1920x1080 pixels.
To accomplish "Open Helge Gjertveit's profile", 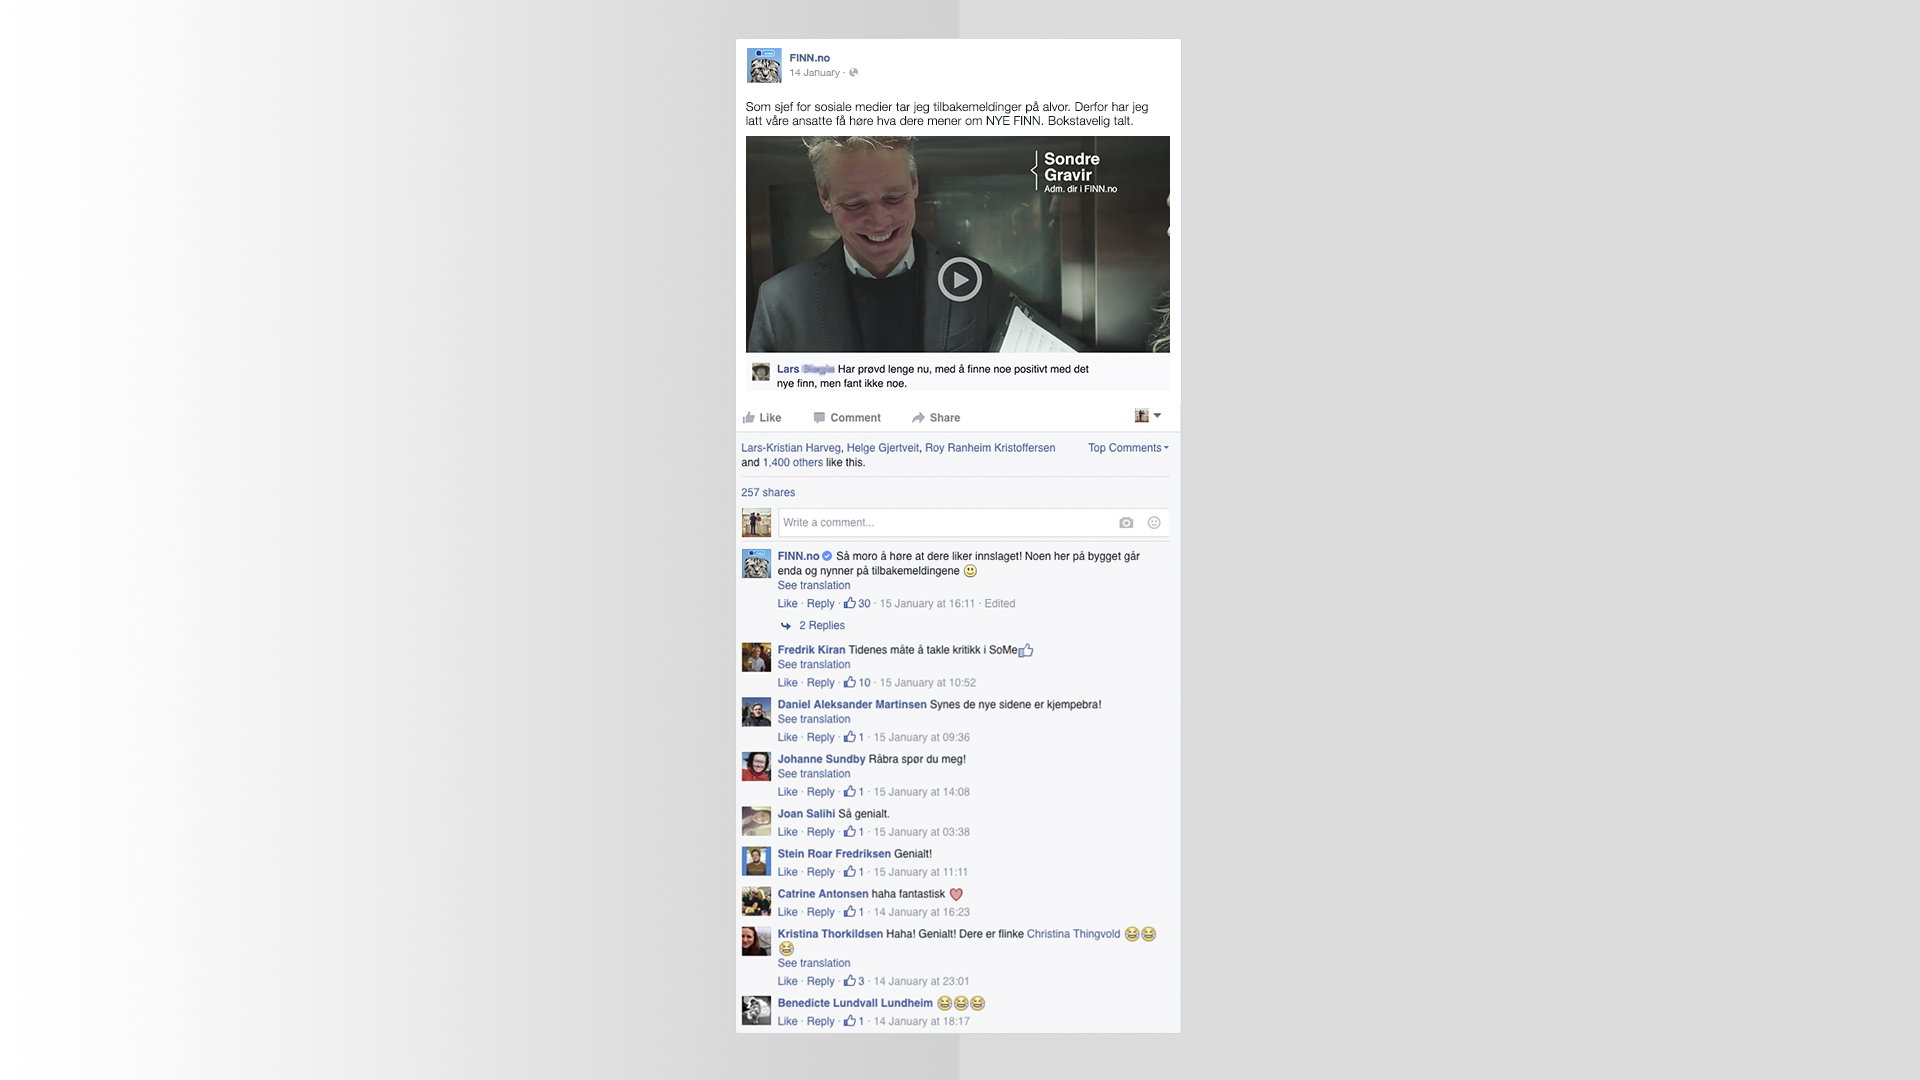I will [882, 448].
